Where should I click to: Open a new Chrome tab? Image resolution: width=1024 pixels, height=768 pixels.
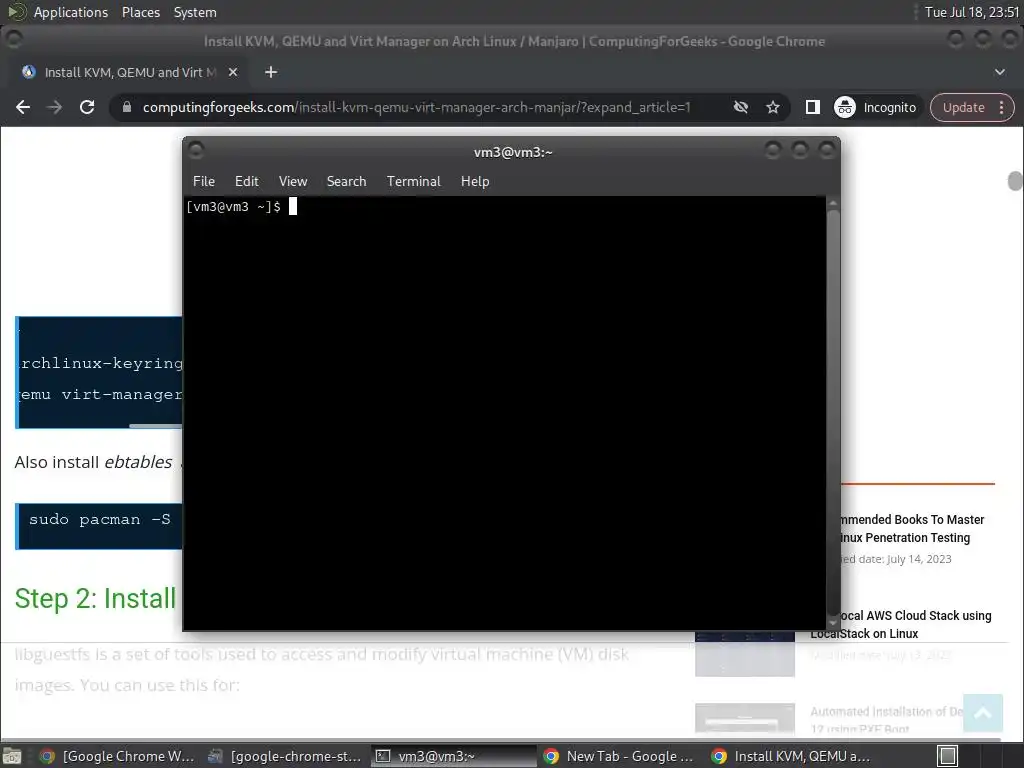click(271, 72)
